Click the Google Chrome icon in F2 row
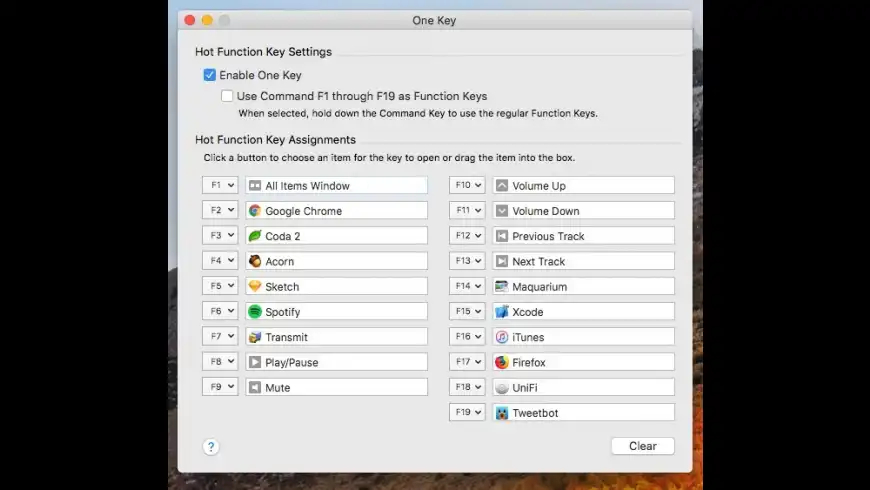 (255, 211)
